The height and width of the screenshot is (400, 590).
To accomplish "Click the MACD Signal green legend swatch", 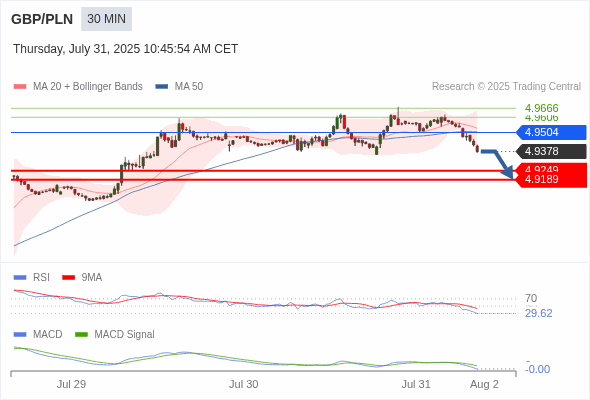I will click(x=81, y=335).
